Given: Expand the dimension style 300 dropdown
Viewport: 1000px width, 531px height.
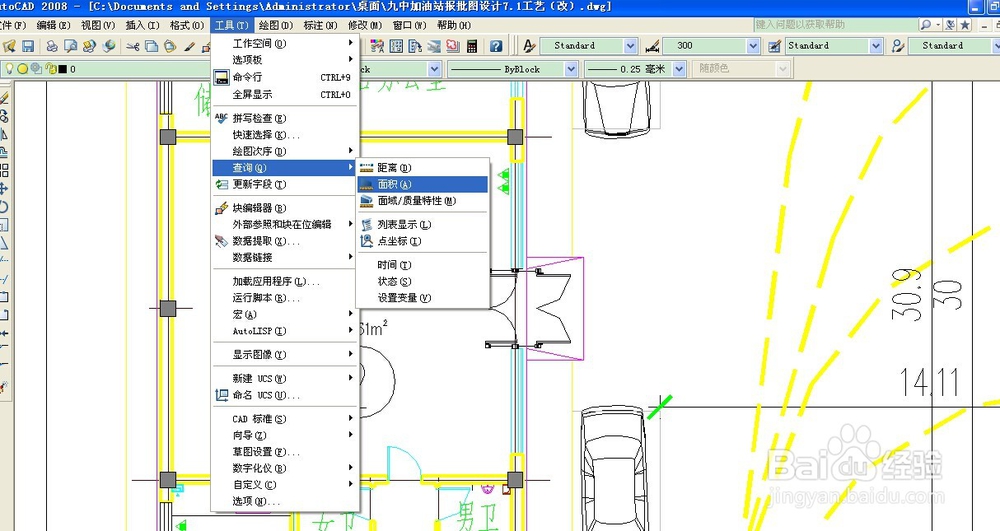Looking at the screenshot, I should [x=753, y=46].
